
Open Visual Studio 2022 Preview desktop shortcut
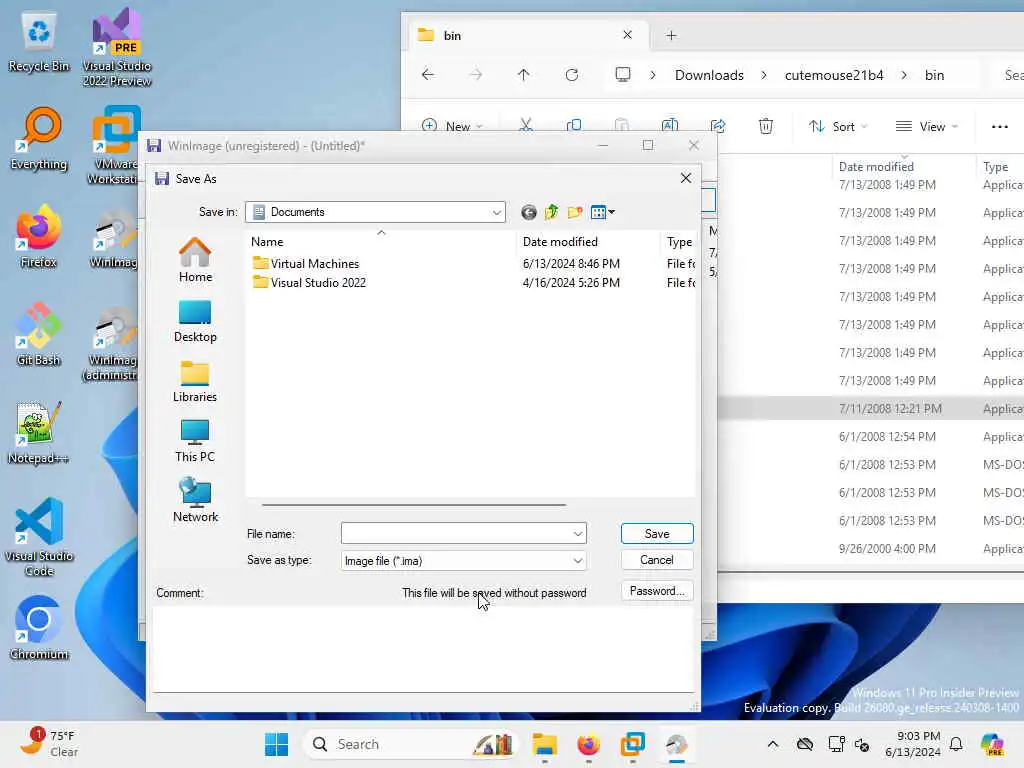[117, 48]
